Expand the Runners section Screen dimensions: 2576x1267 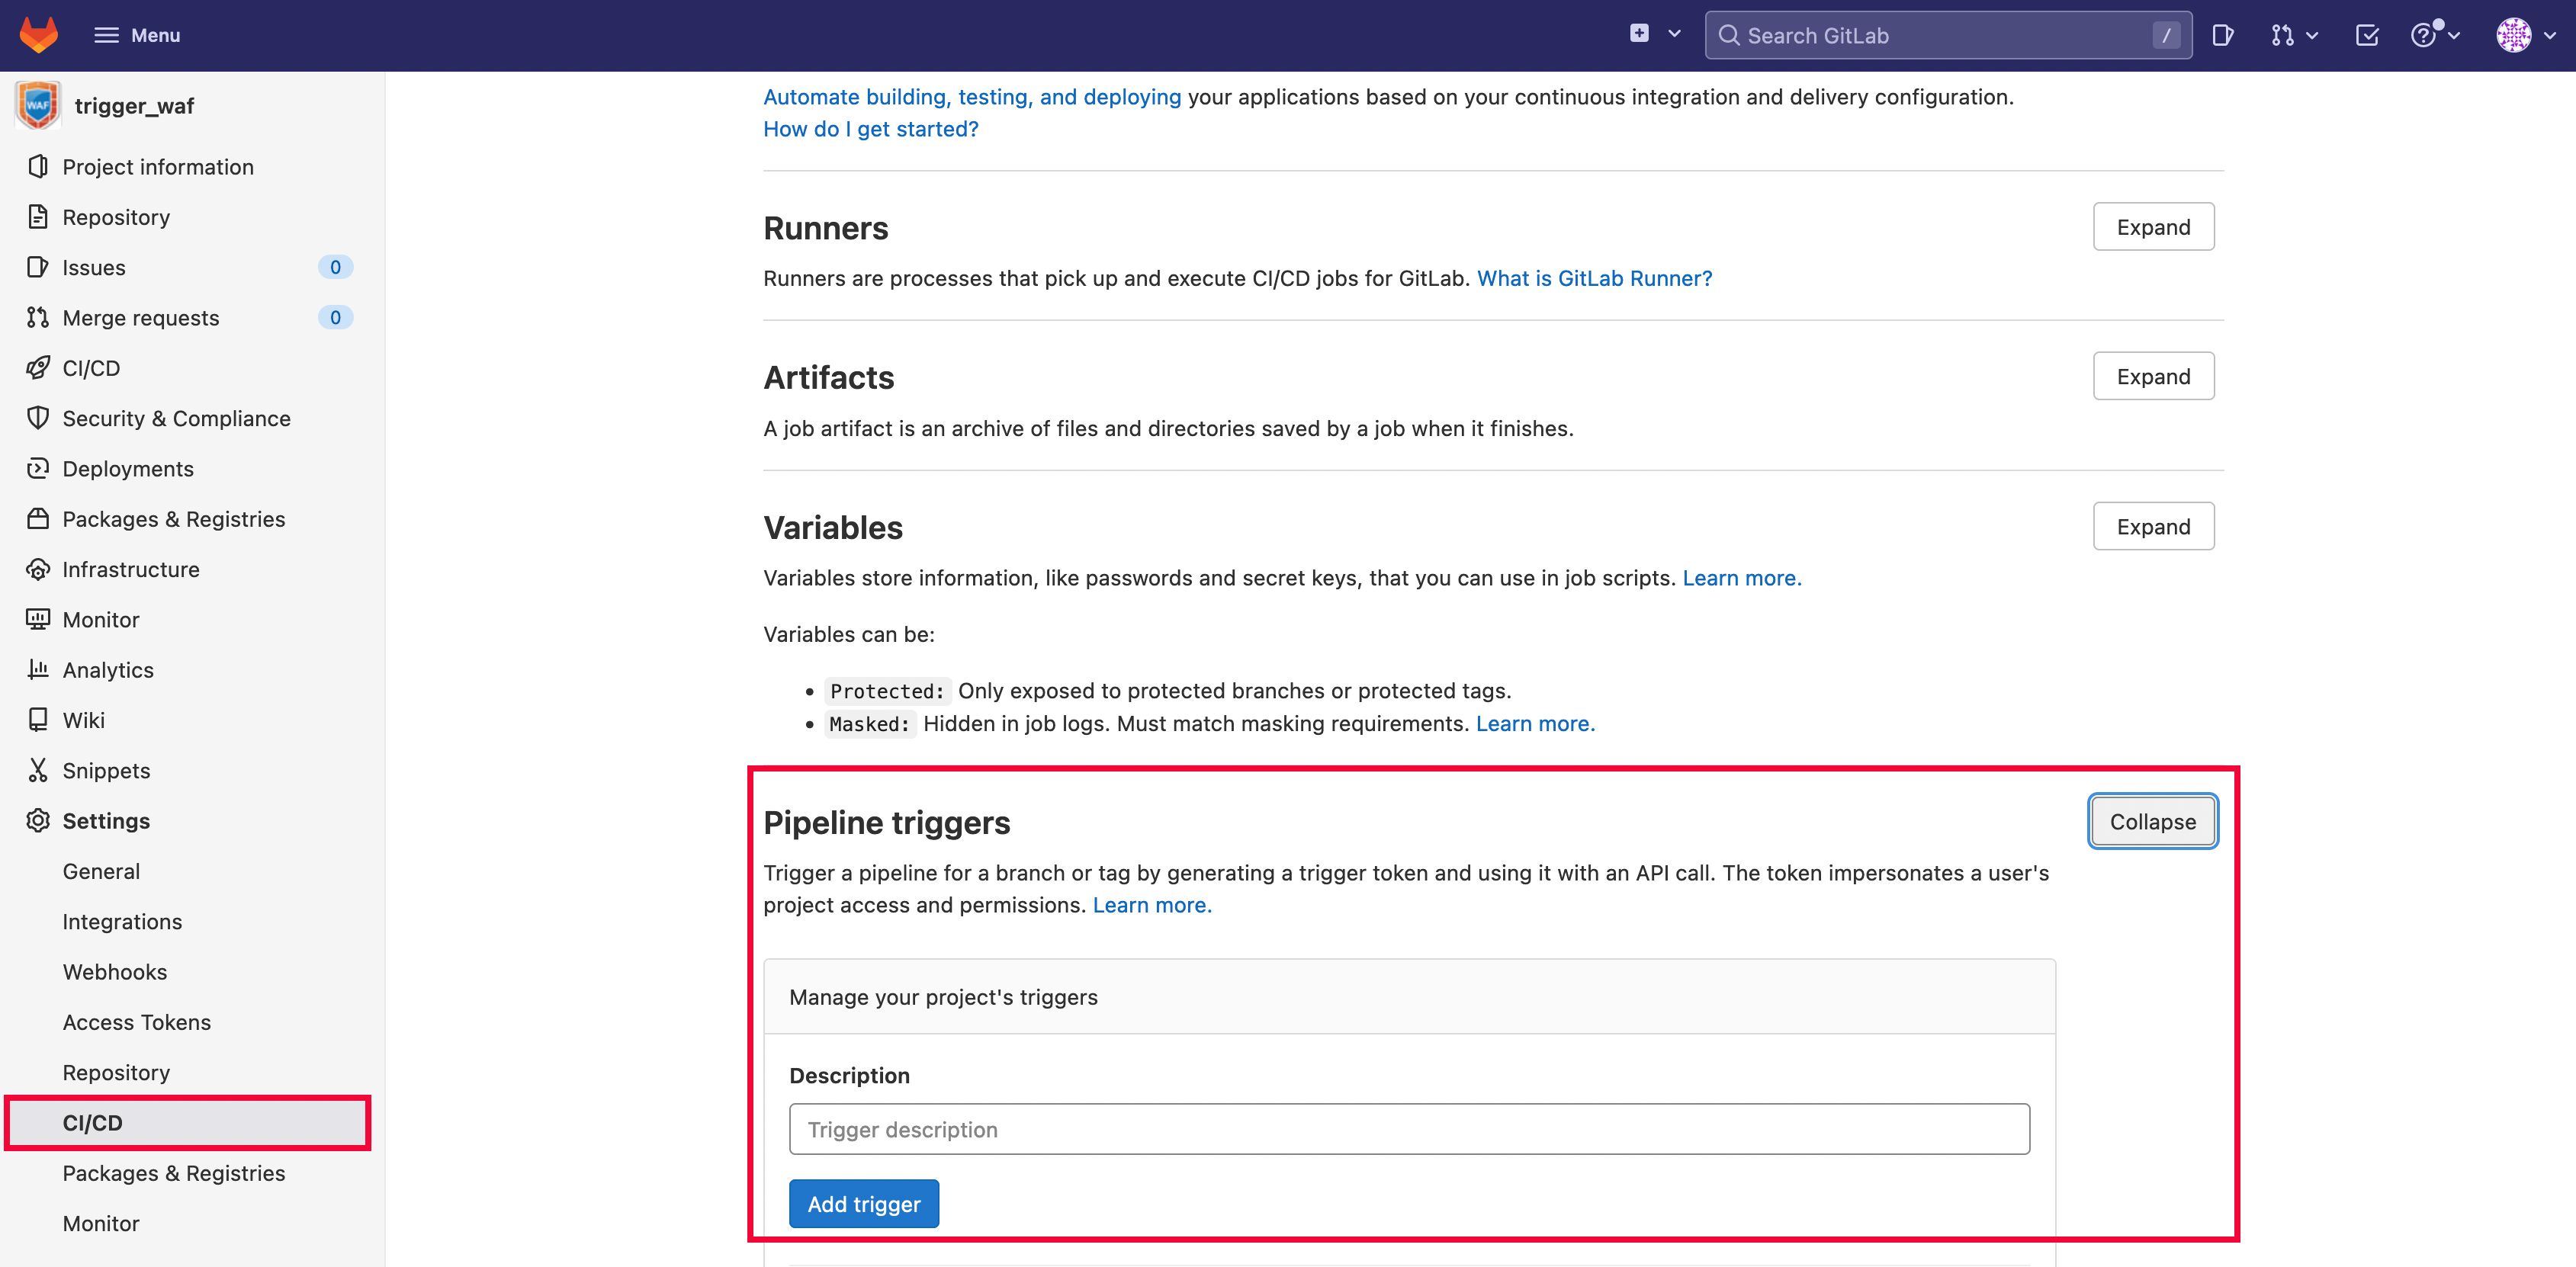coord(2153,226)
